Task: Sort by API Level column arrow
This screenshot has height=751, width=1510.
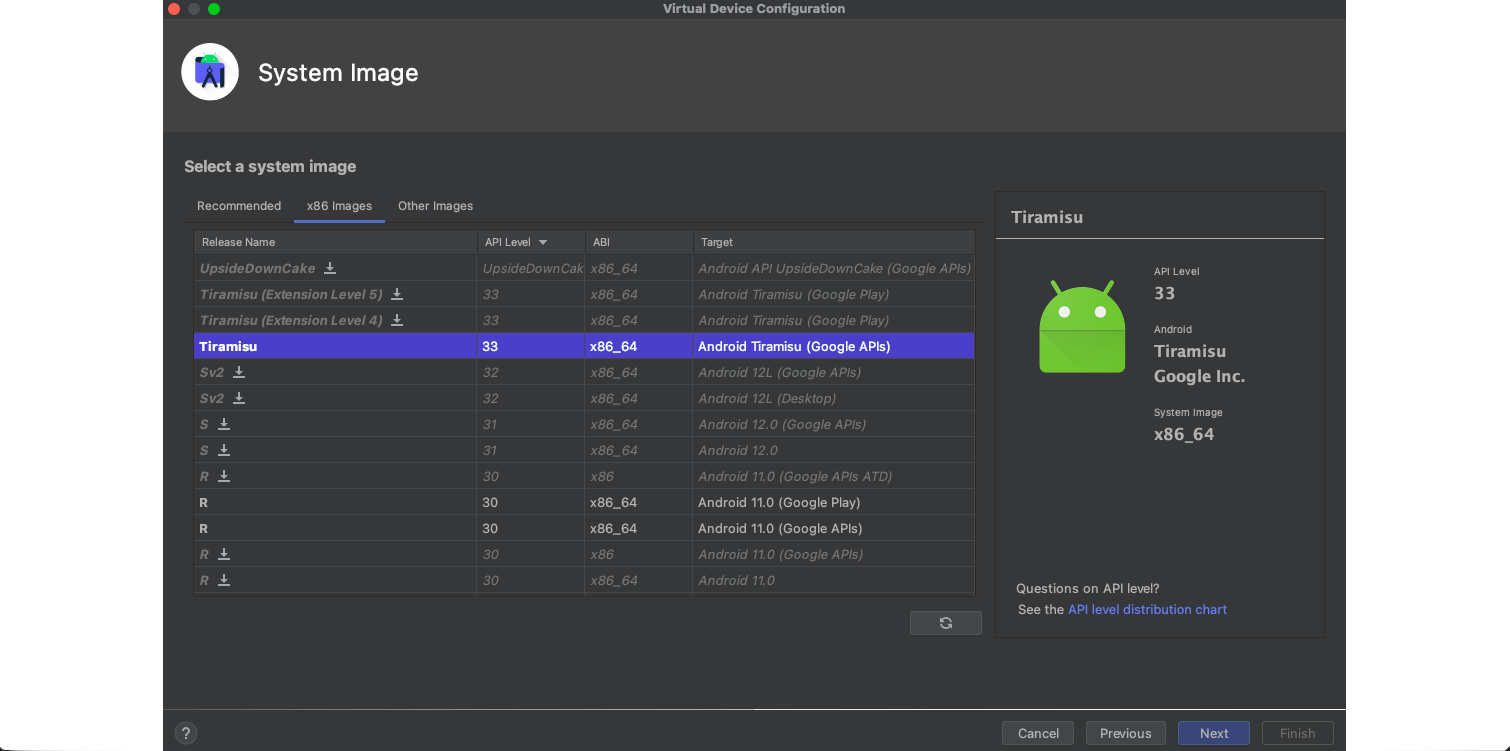Action: (x=543, y=242)
